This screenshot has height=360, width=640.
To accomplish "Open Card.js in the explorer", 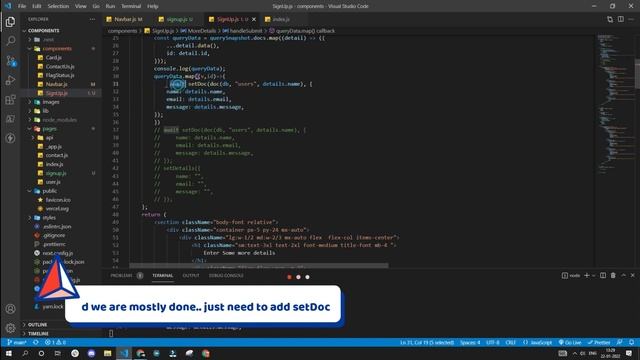I will click(53, 58).
